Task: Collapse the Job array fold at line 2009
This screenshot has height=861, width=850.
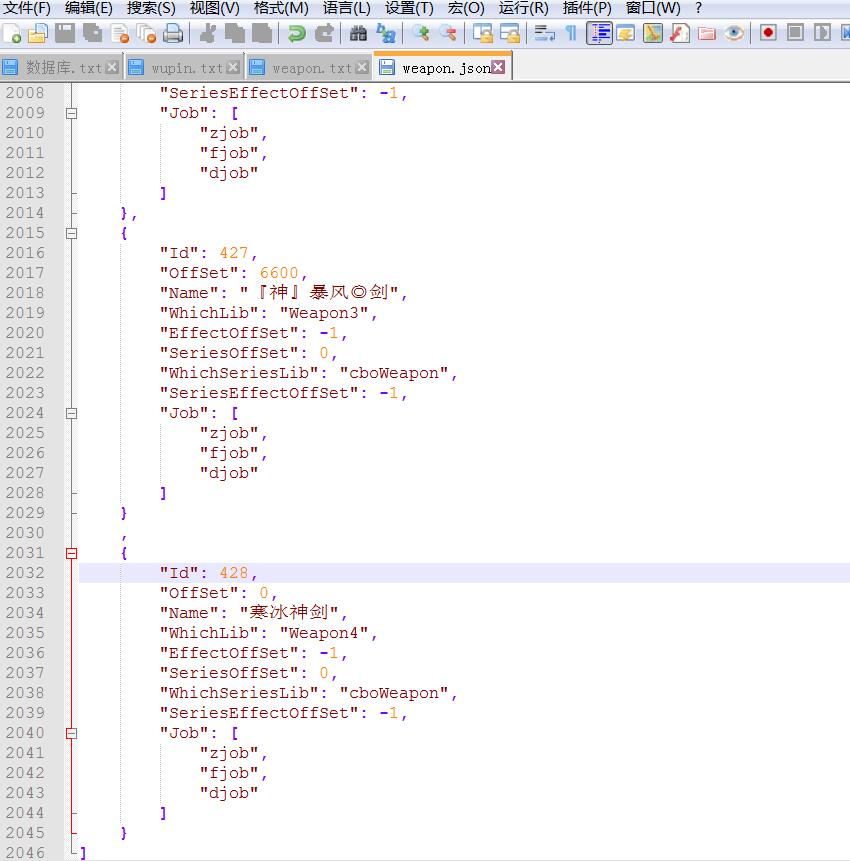Action: click(71, 113)
